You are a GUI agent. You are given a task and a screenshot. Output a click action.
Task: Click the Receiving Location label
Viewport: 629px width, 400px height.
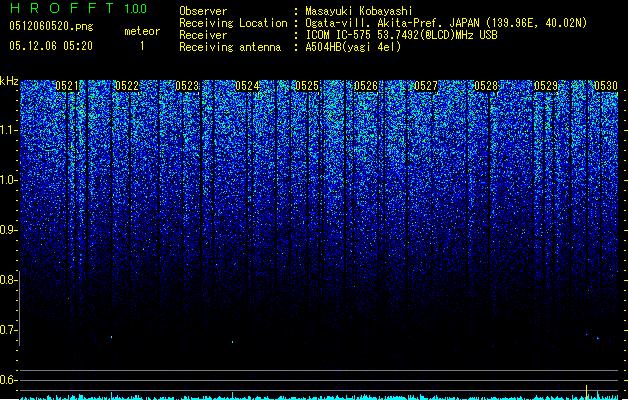point(233,23)
